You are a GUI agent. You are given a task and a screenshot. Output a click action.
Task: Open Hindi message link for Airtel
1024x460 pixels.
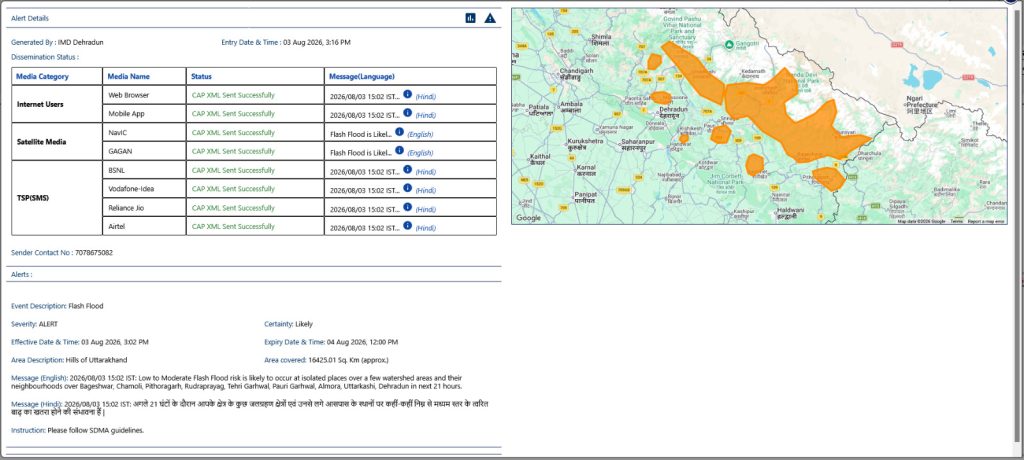[426, 228]
